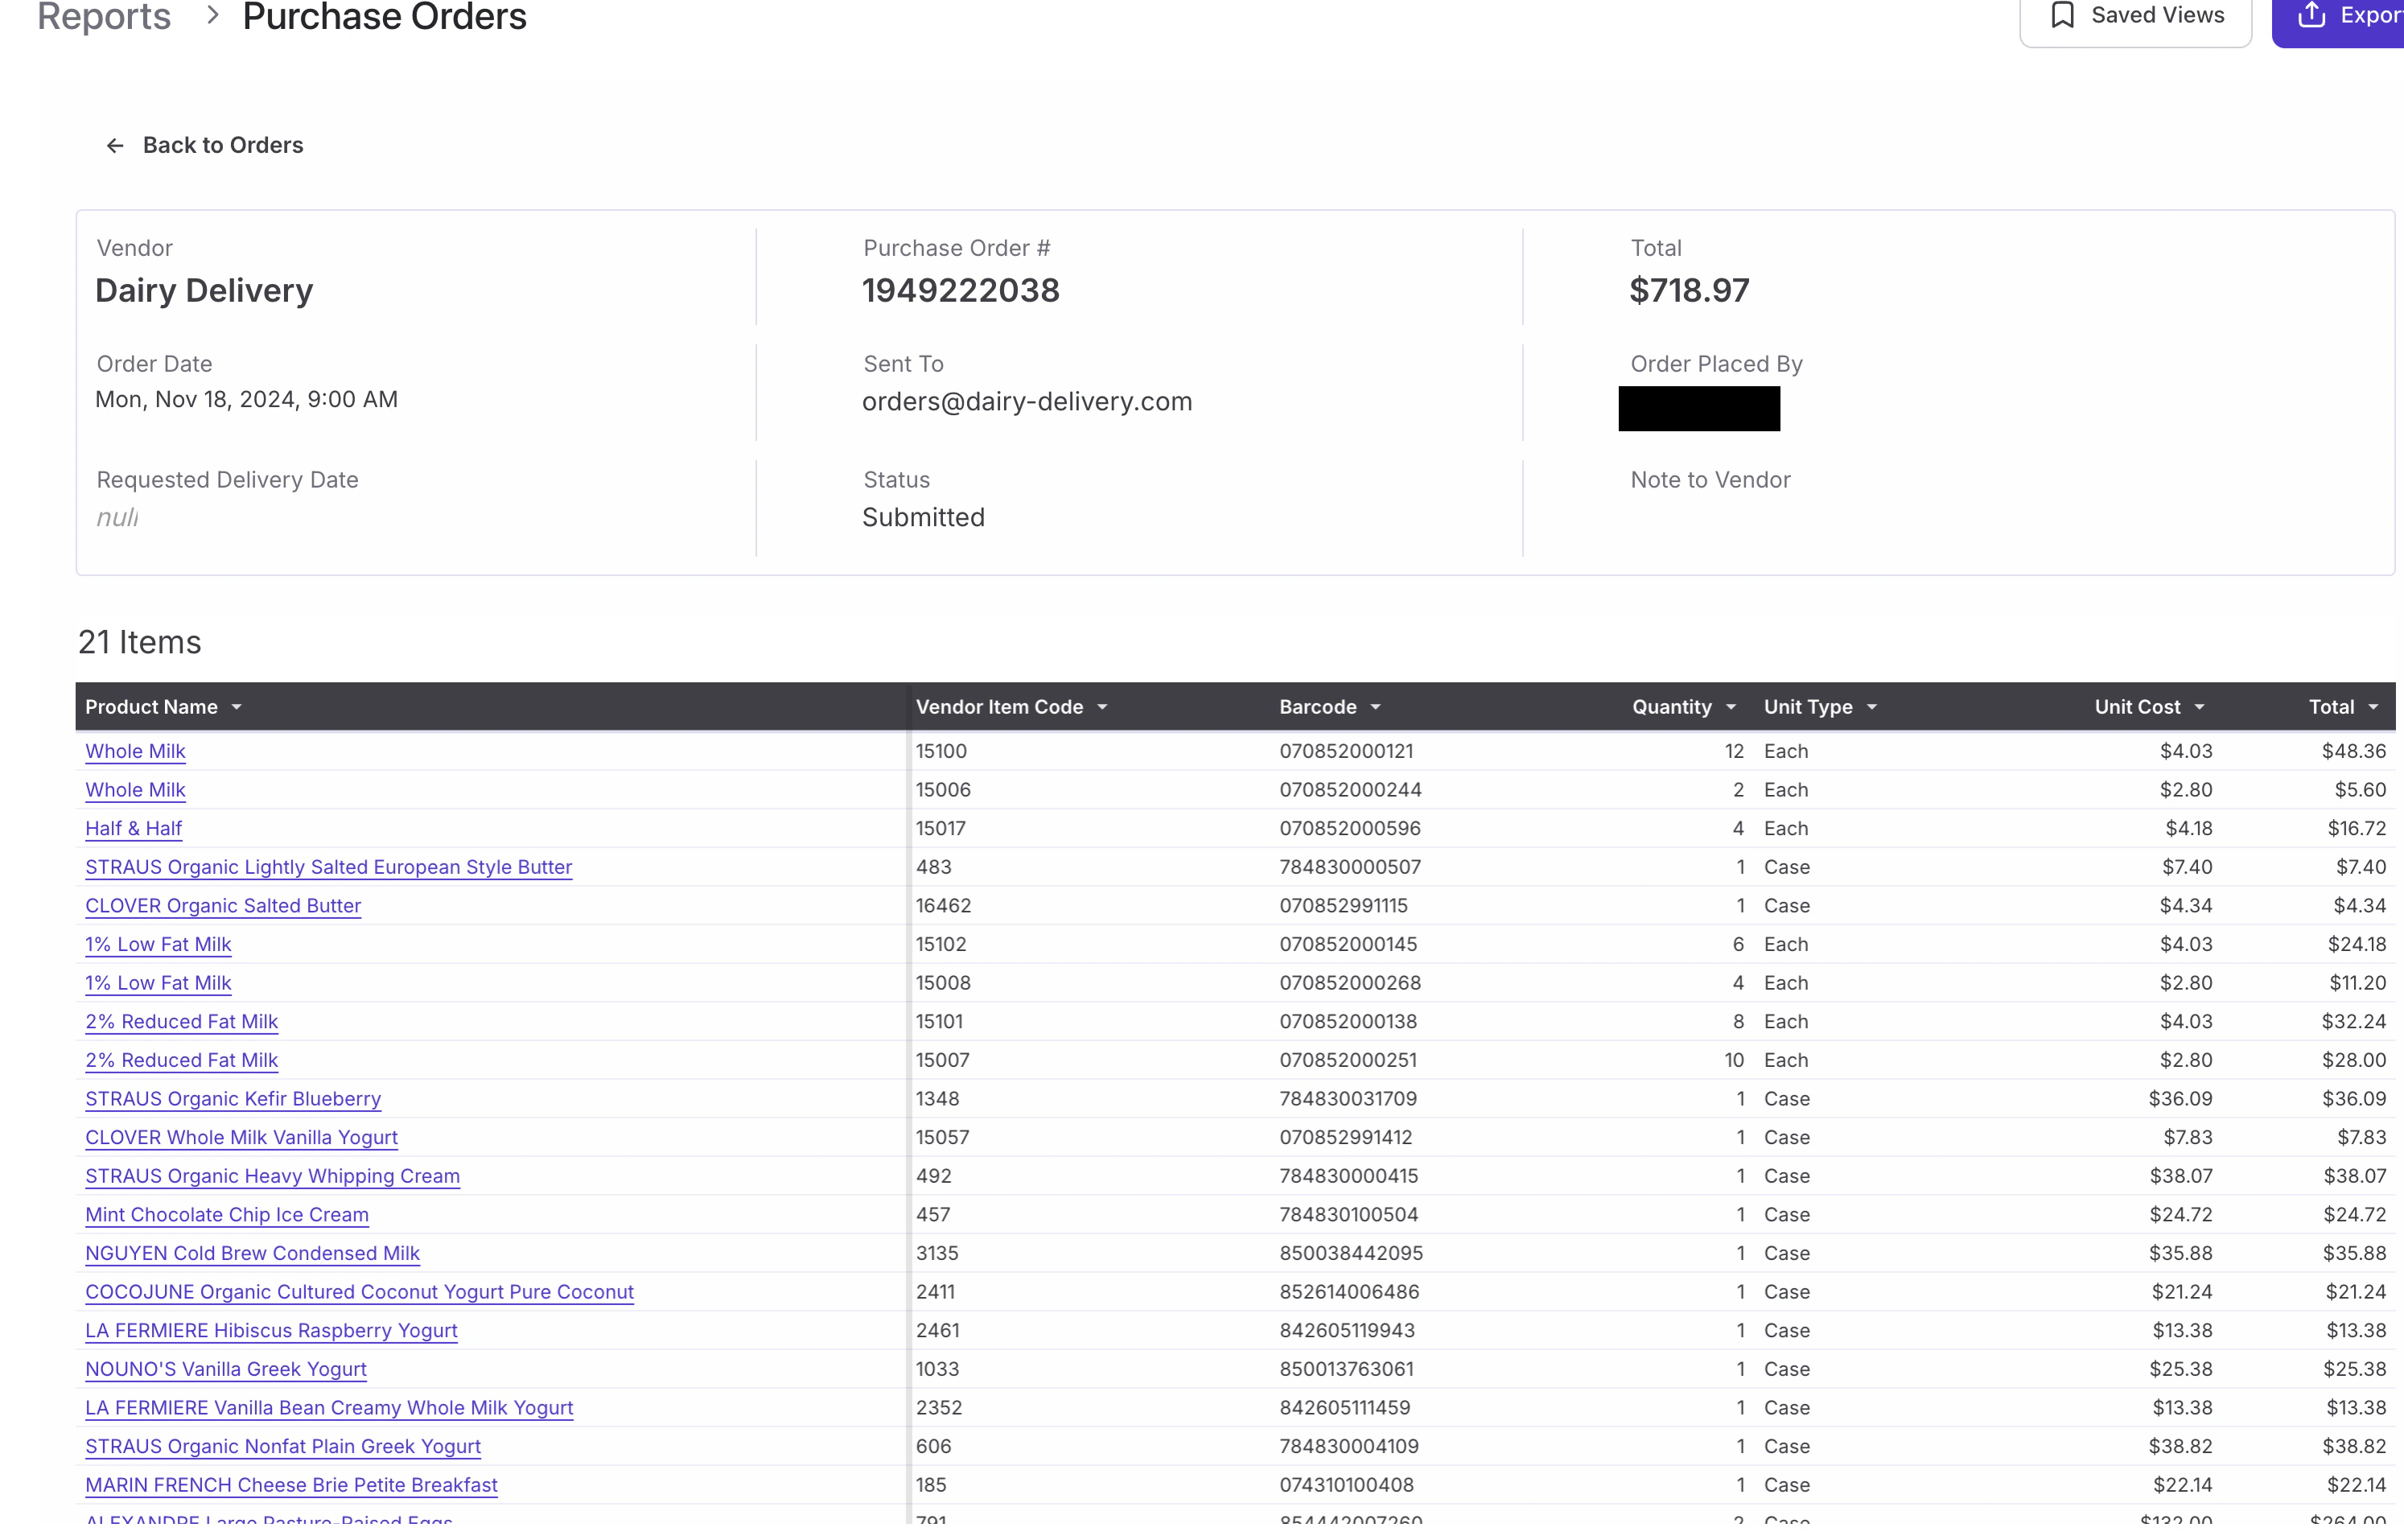Screen dimensions: 2404x1540
Task: Click the breadcrumb chevron after Reports
Action: tap(212, 15)
